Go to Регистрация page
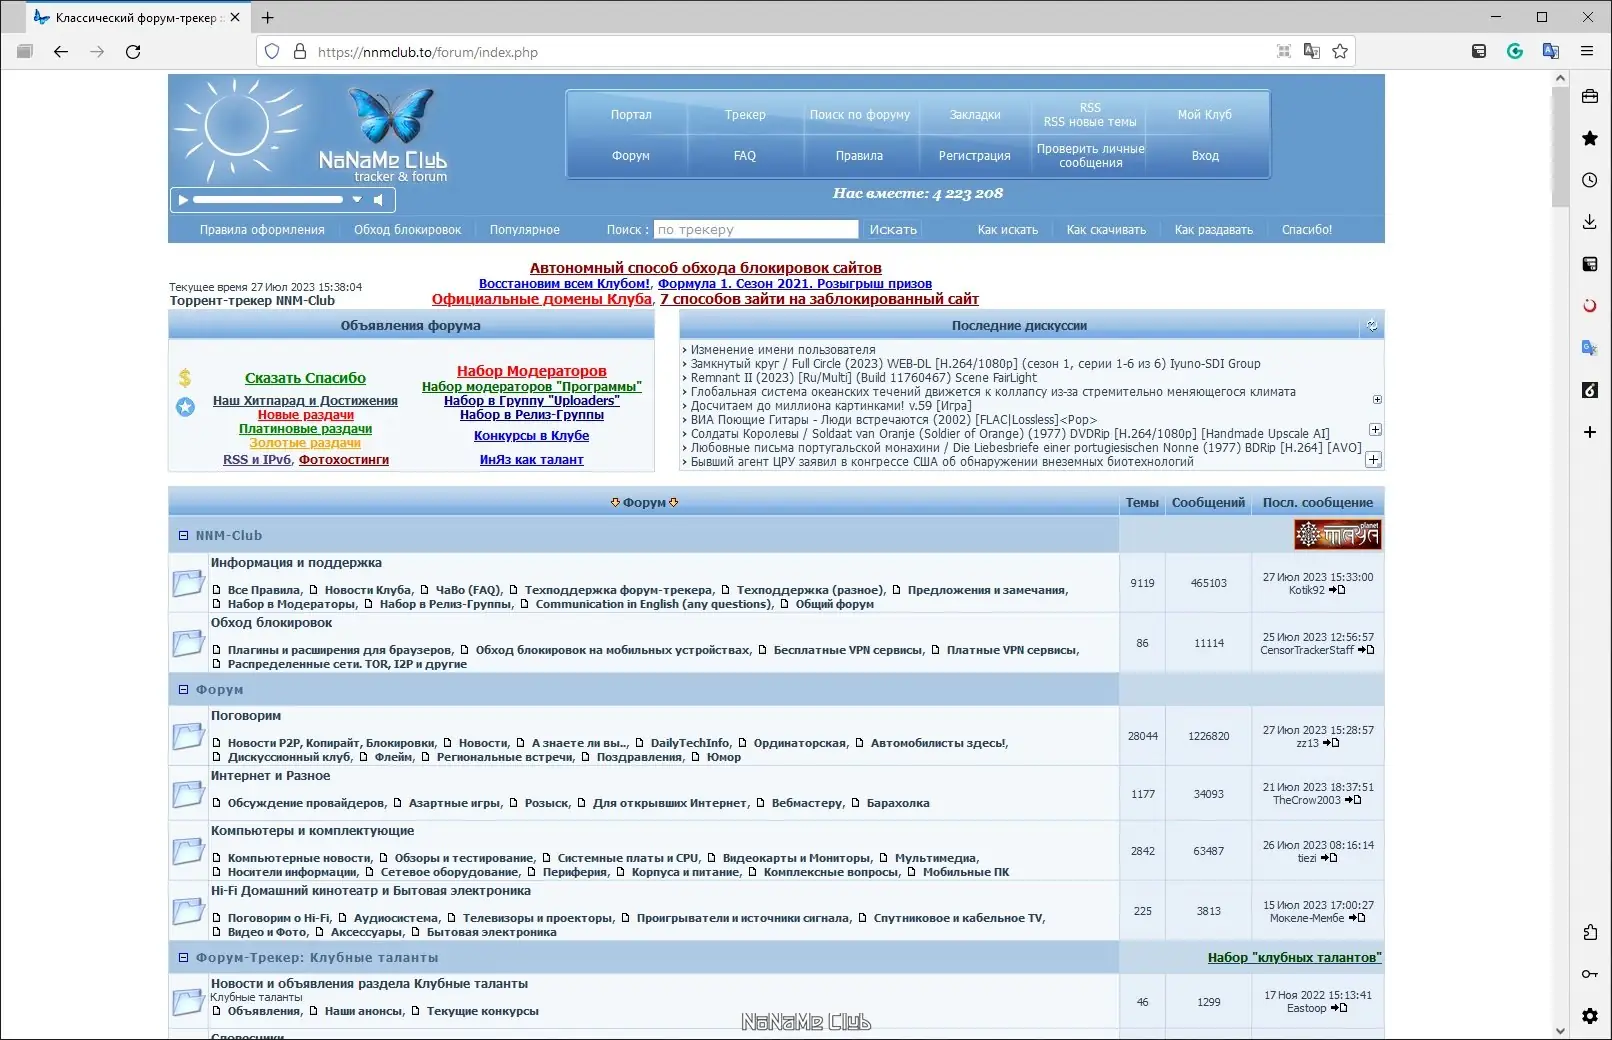Image resolution: width=1612 pixels, height=1040 pixels. pos(975,156)
